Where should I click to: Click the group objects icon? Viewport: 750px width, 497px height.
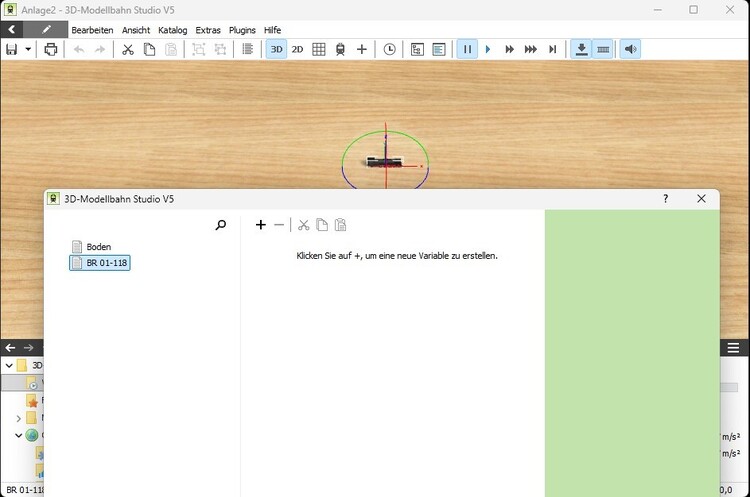point(199,49)
